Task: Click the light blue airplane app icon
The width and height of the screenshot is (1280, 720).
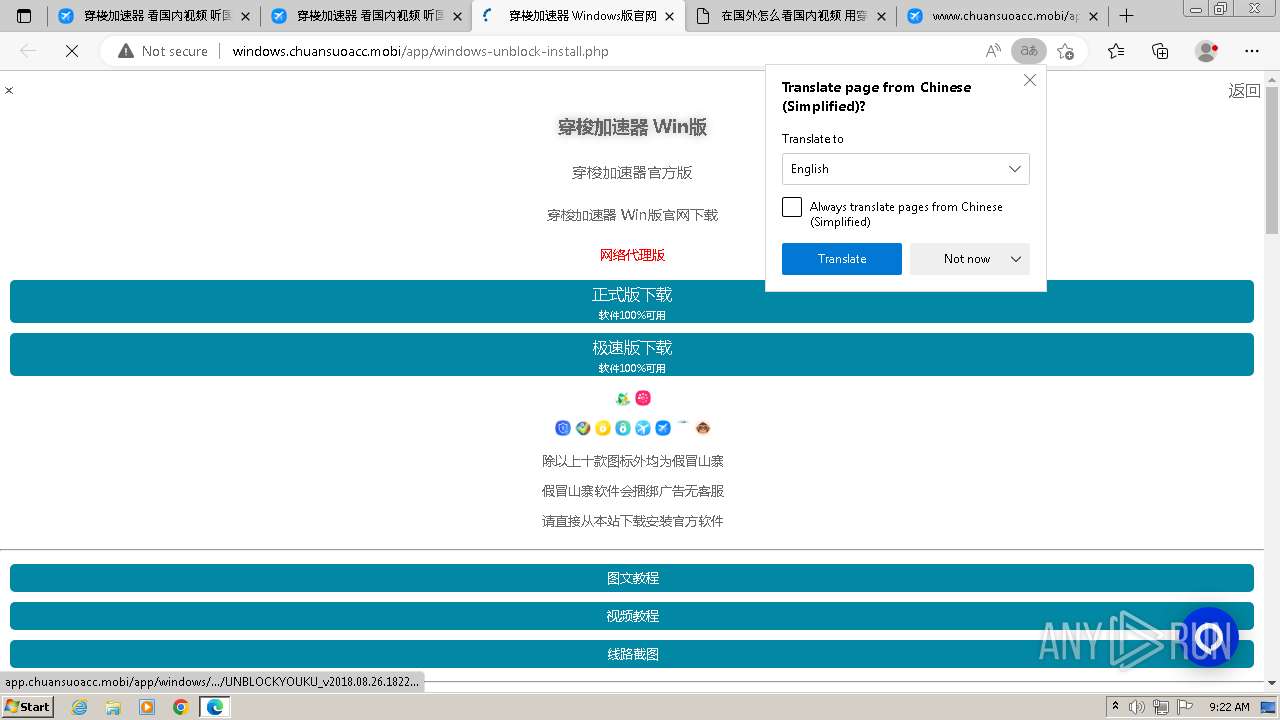Action: [643, 428]
